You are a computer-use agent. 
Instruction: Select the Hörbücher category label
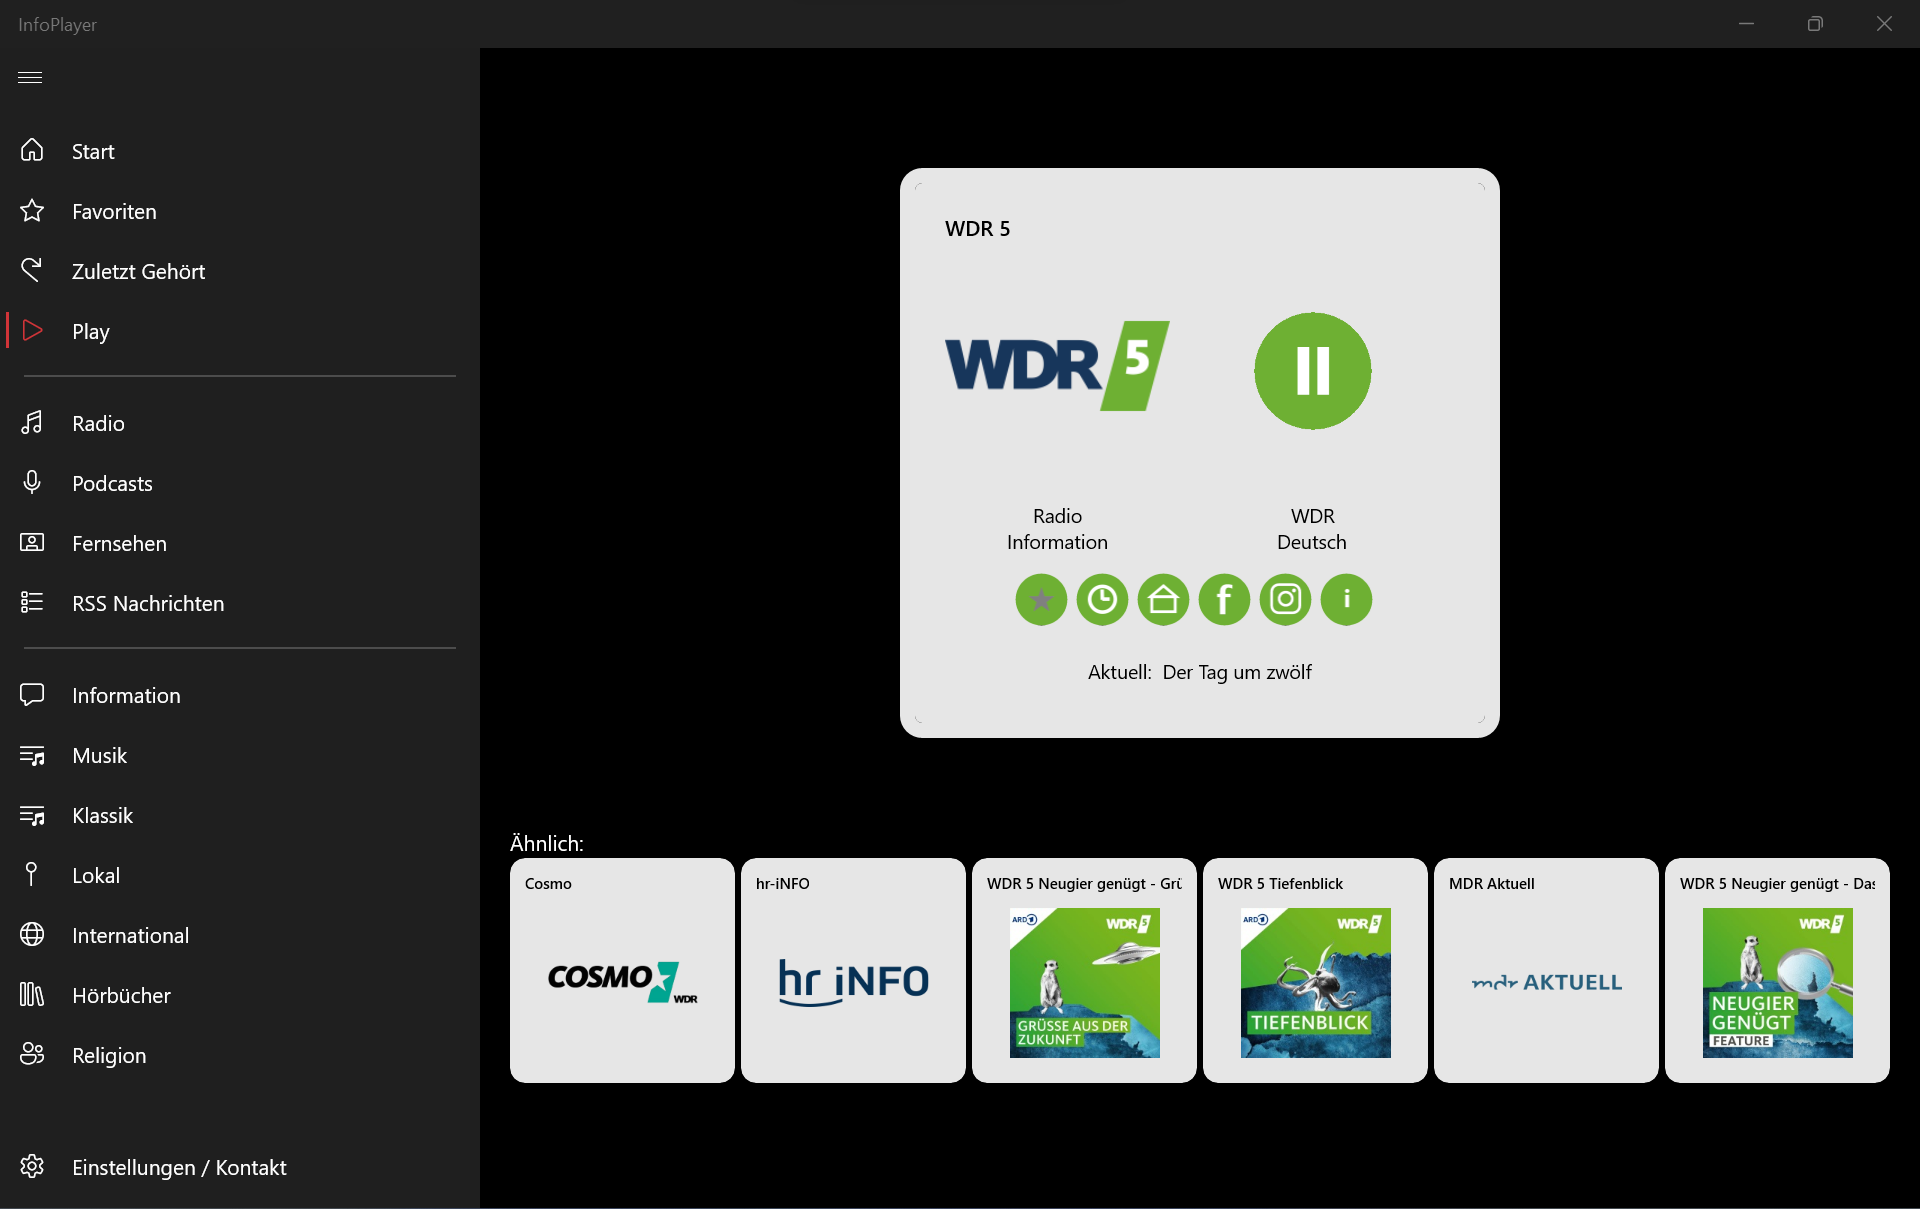click(x=121, y=996)
